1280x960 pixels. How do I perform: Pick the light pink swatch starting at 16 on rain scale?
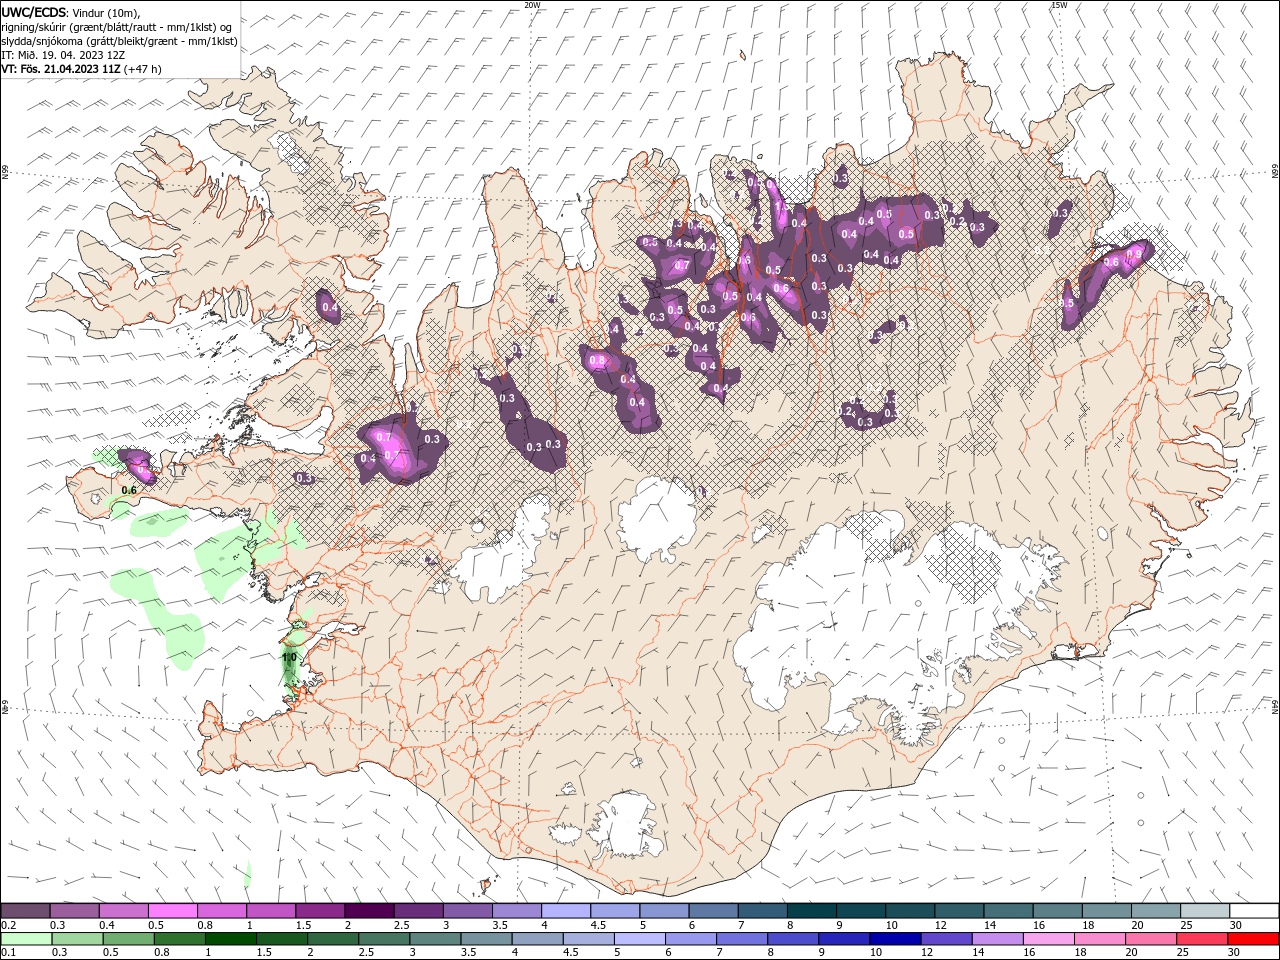(x=1049, y=939)
